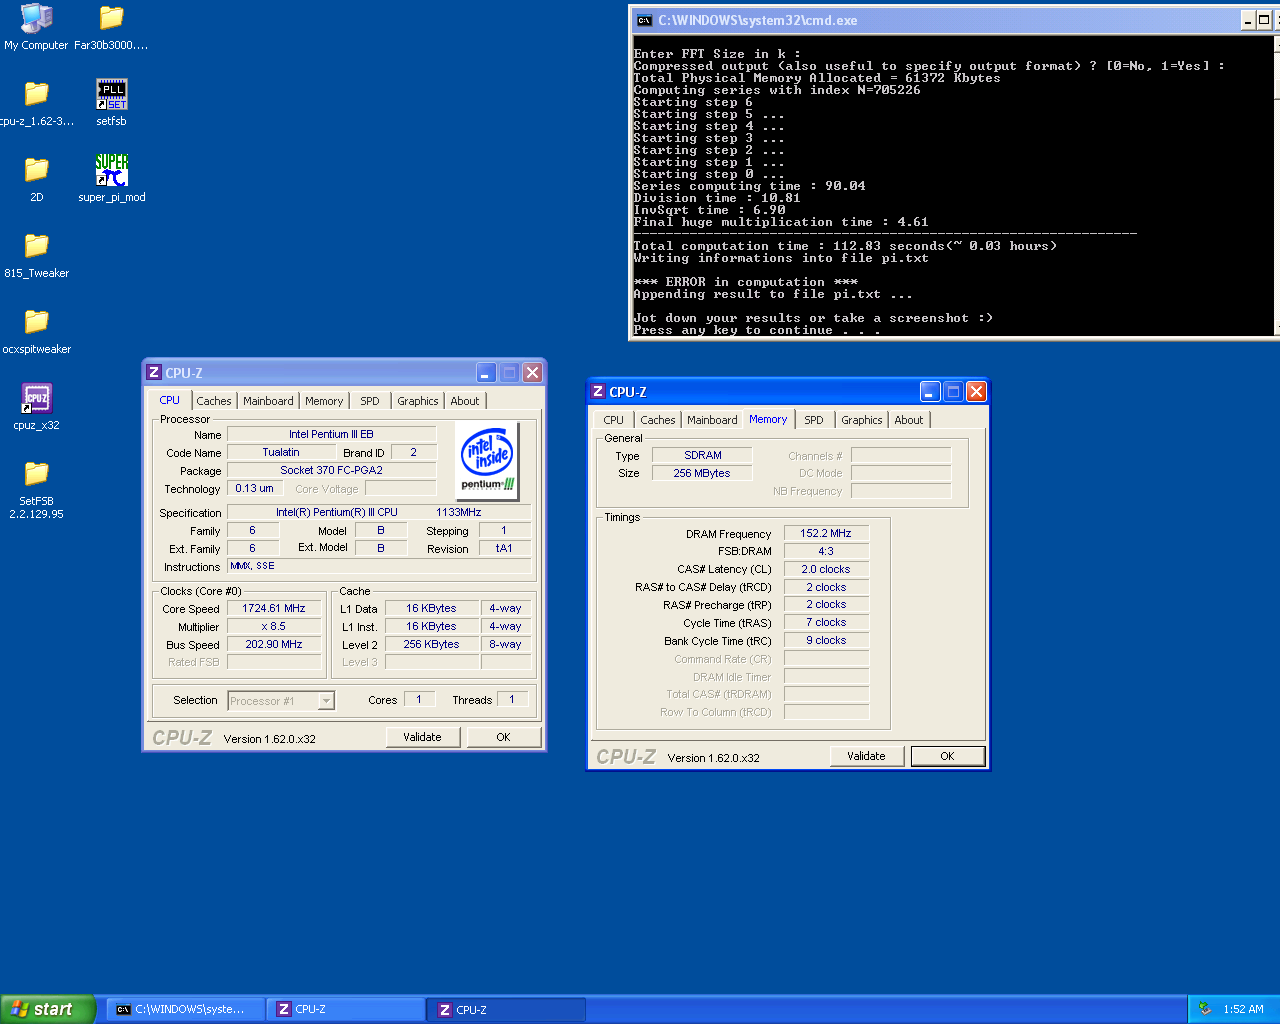Open the Start menu
Viewport: 1280px width, 1024px height.
tap(47, 1009)
